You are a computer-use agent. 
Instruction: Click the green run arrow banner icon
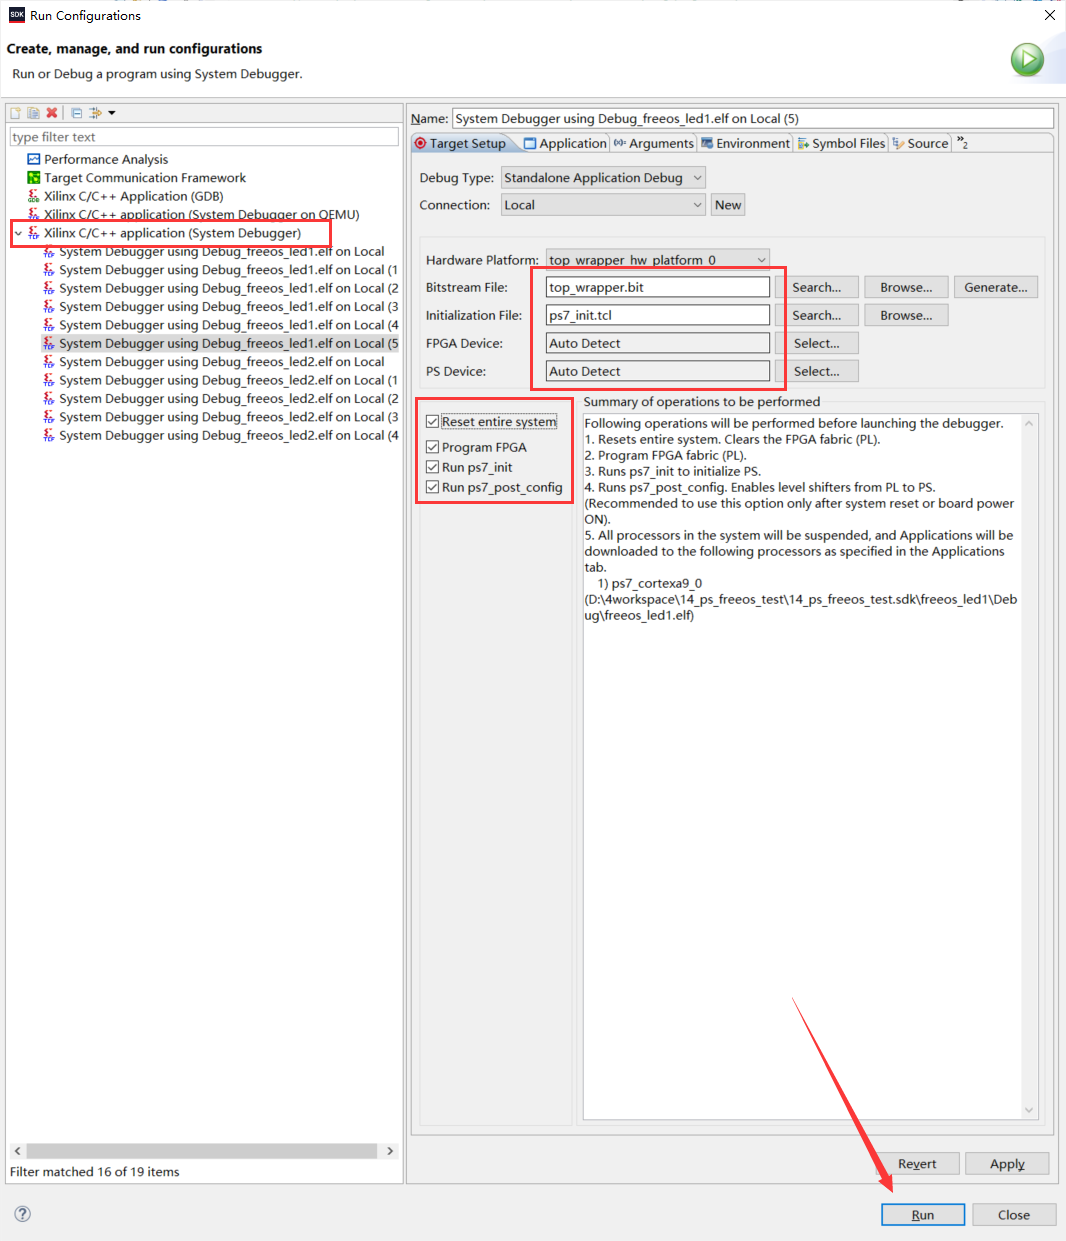point(1027,60)
